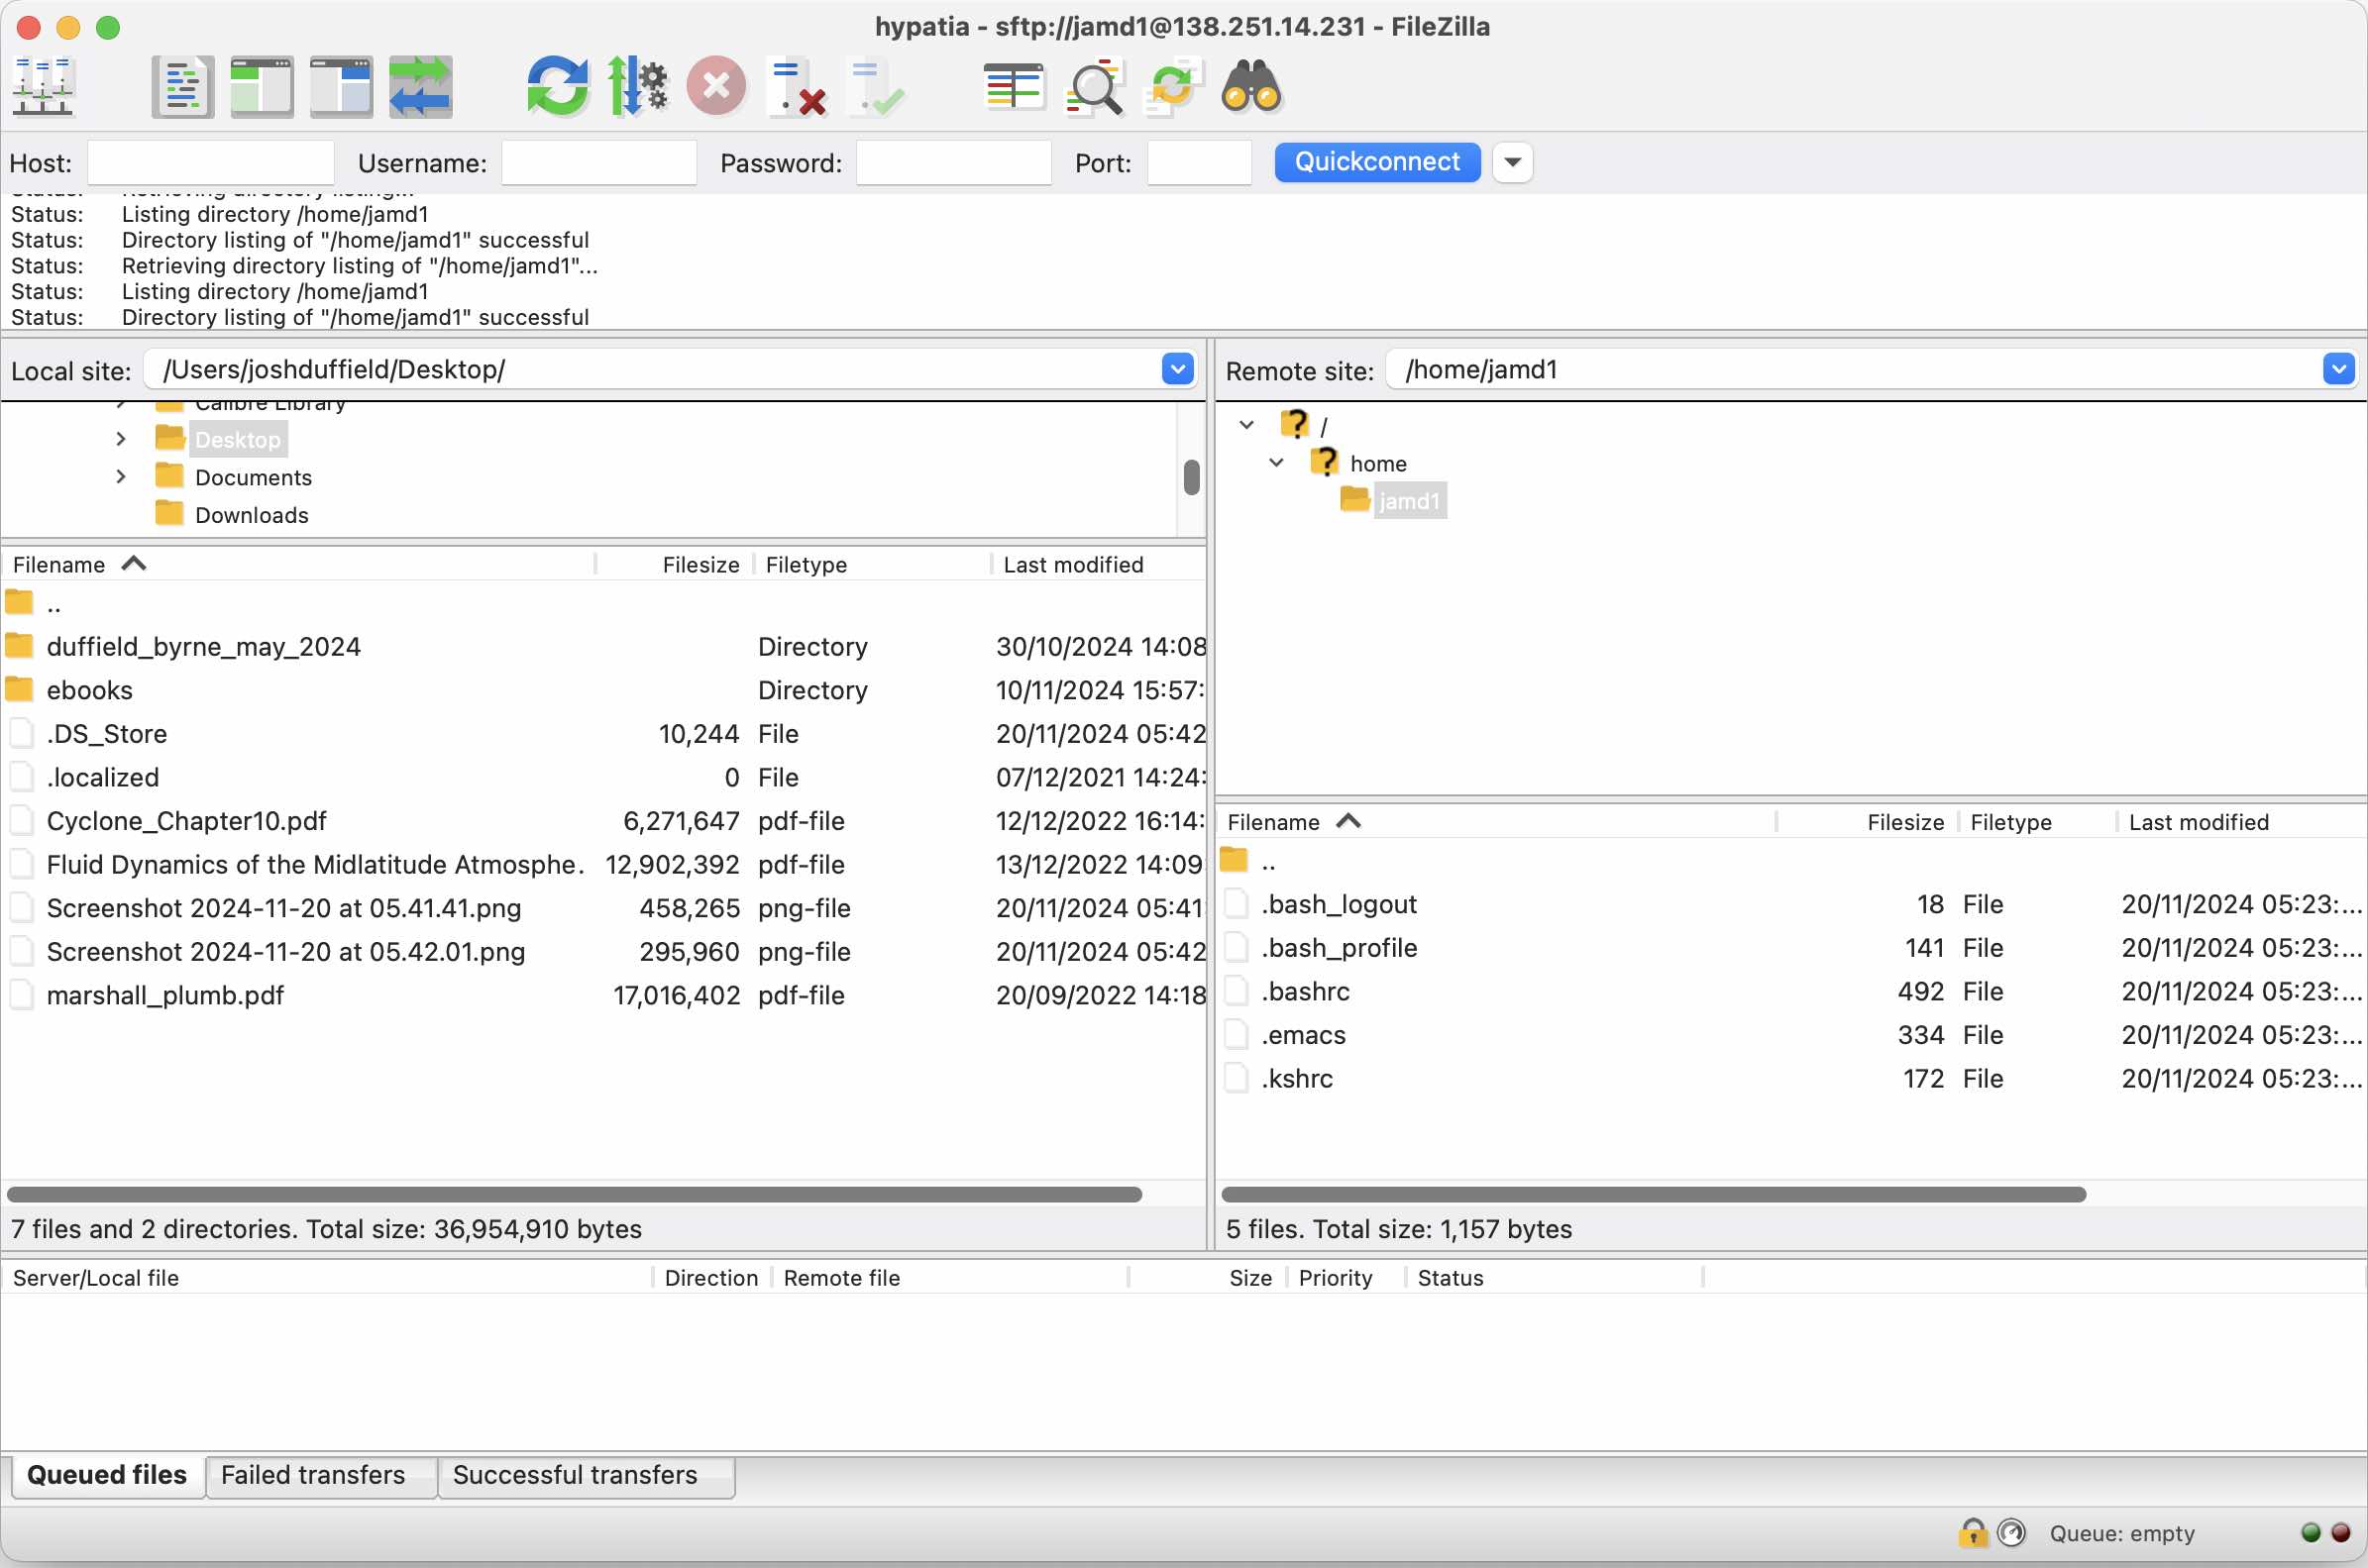This screenshot has width=2368, height=1568.
Task: Search for files recursively binoculars icon
Action: pyautogui.click(x=1251, y=86)
